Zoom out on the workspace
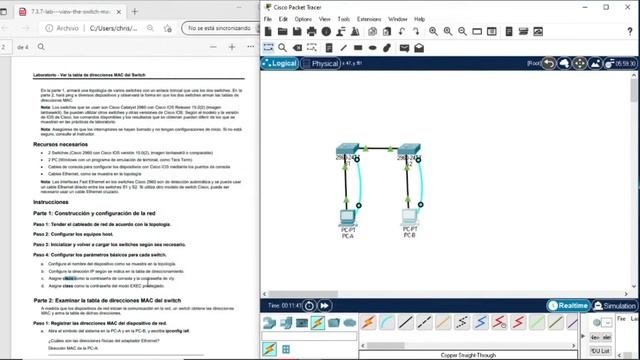The width and height of the screenshot is (640, 360). click(x=462, y=31)
